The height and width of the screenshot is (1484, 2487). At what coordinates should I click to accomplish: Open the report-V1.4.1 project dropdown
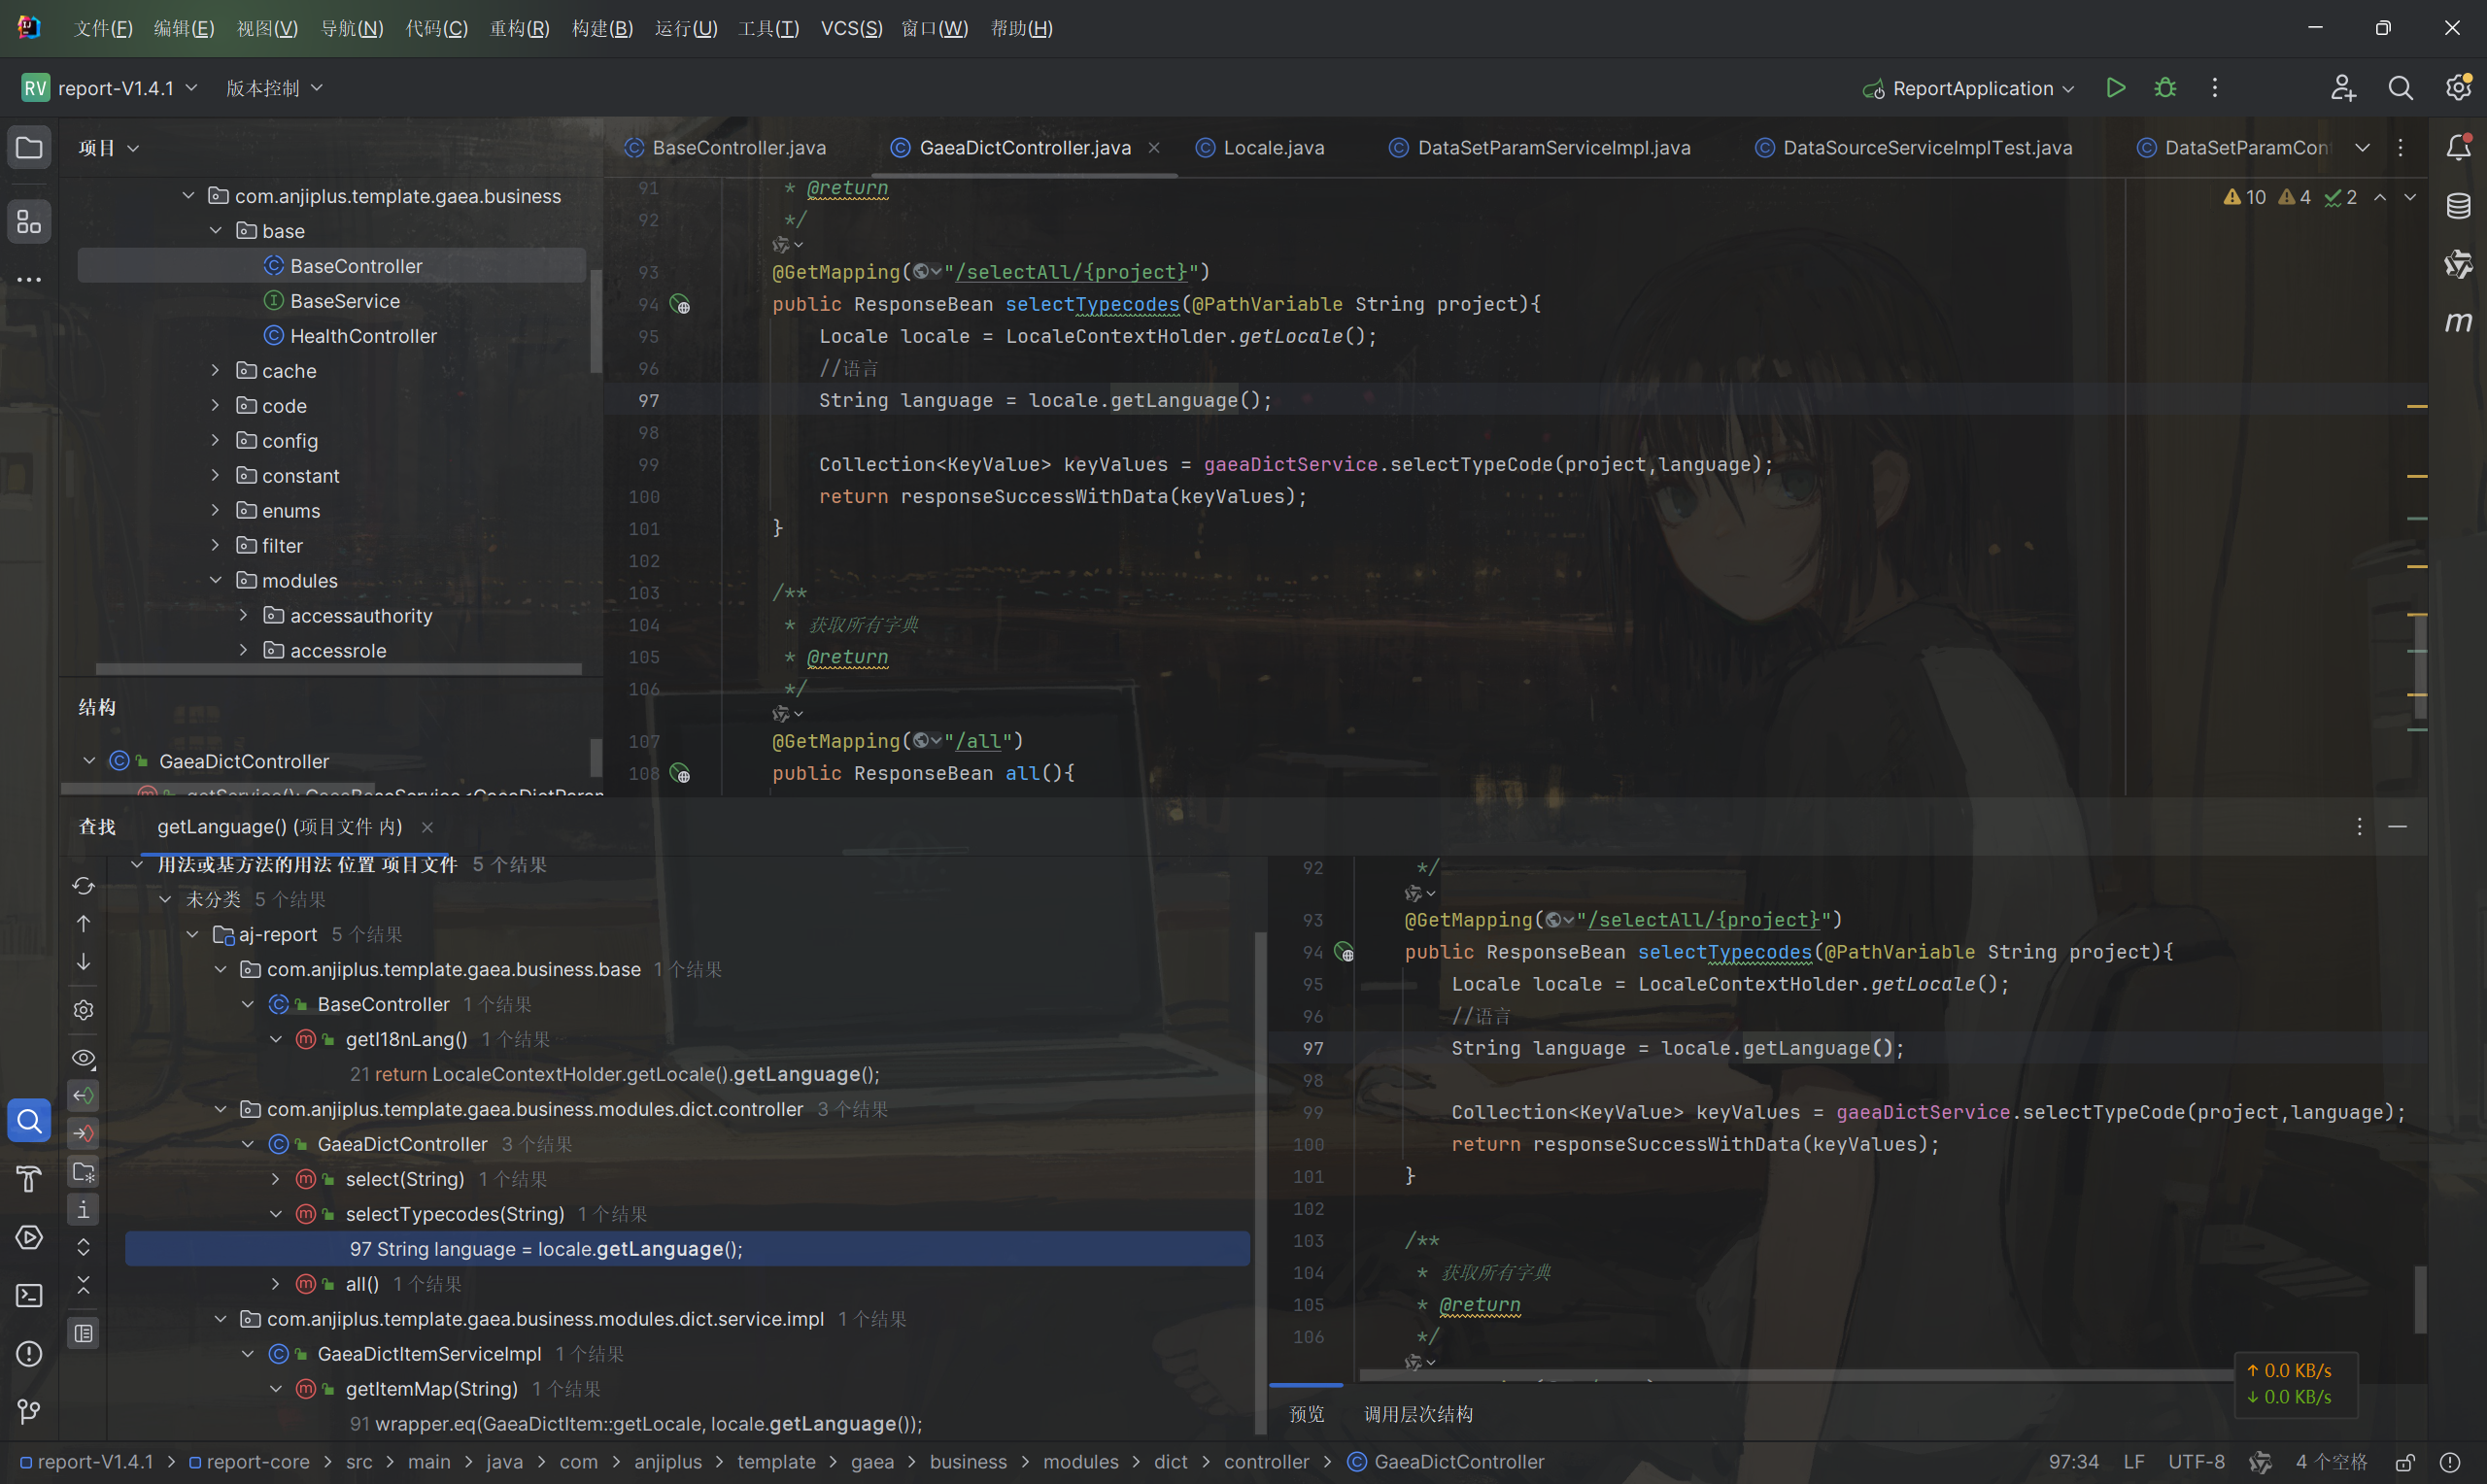110,88
